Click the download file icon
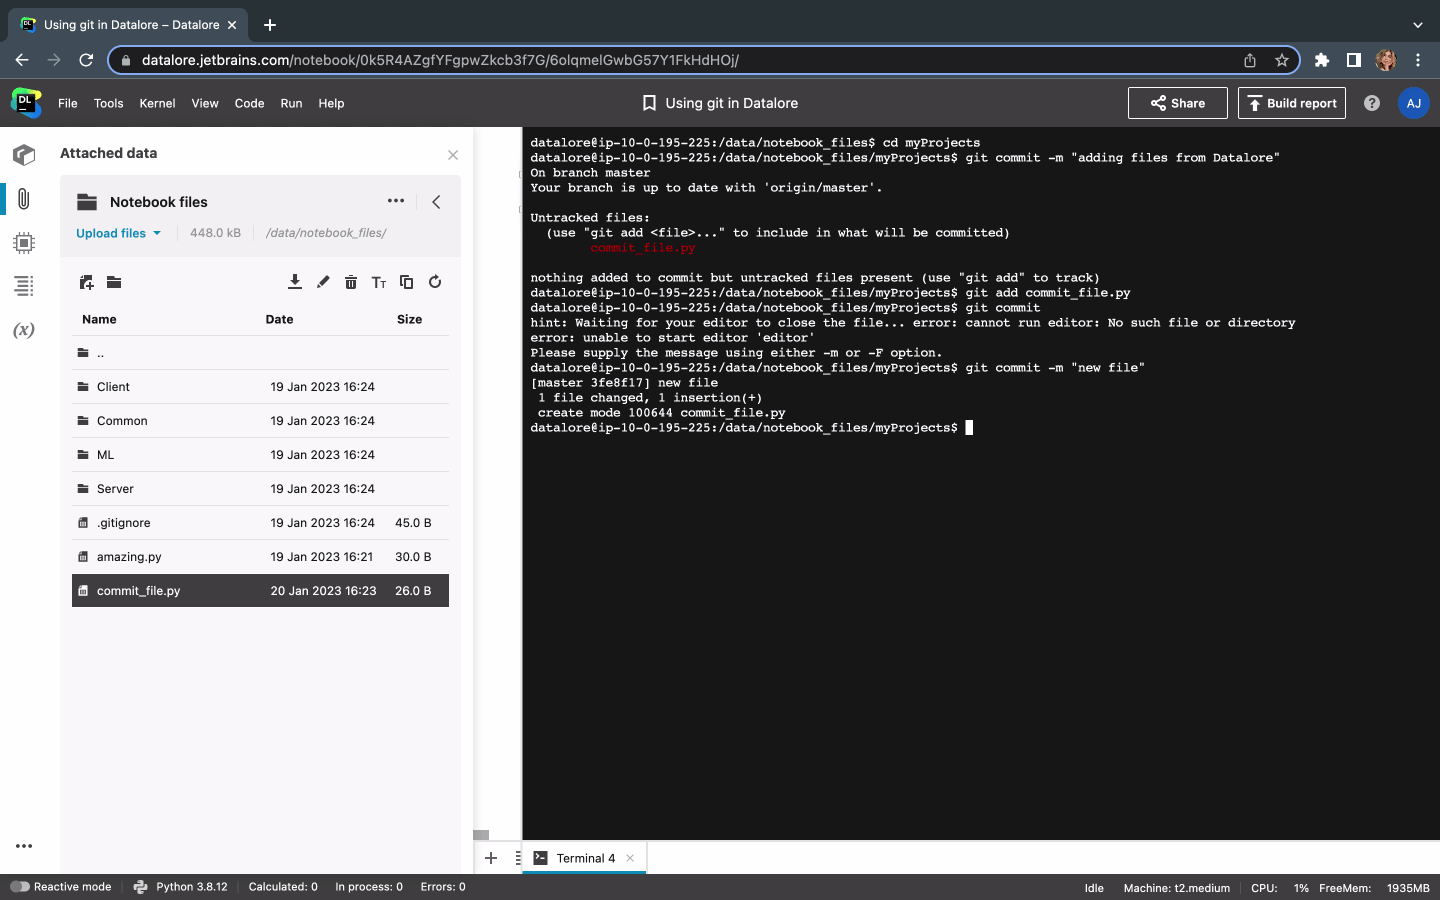1440x900 pixels. point(295,282)
